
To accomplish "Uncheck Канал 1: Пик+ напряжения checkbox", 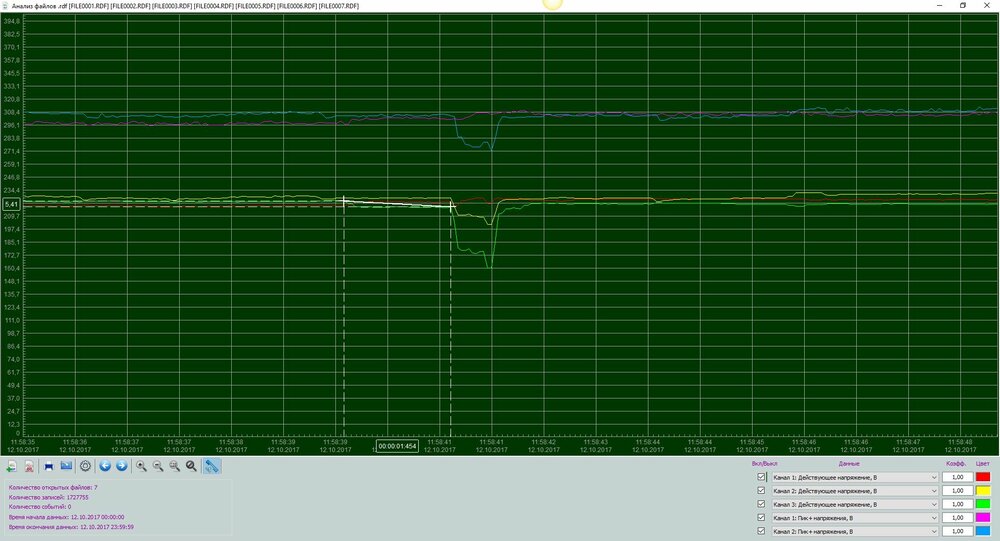I will click(x=761, y=517).
